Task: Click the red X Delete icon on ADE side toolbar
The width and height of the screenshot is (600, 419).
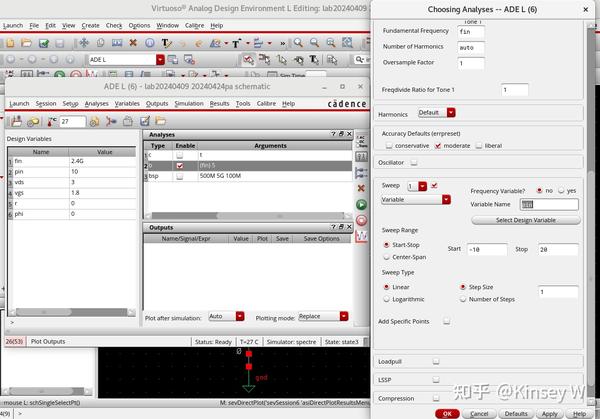Action: [361, 188]
